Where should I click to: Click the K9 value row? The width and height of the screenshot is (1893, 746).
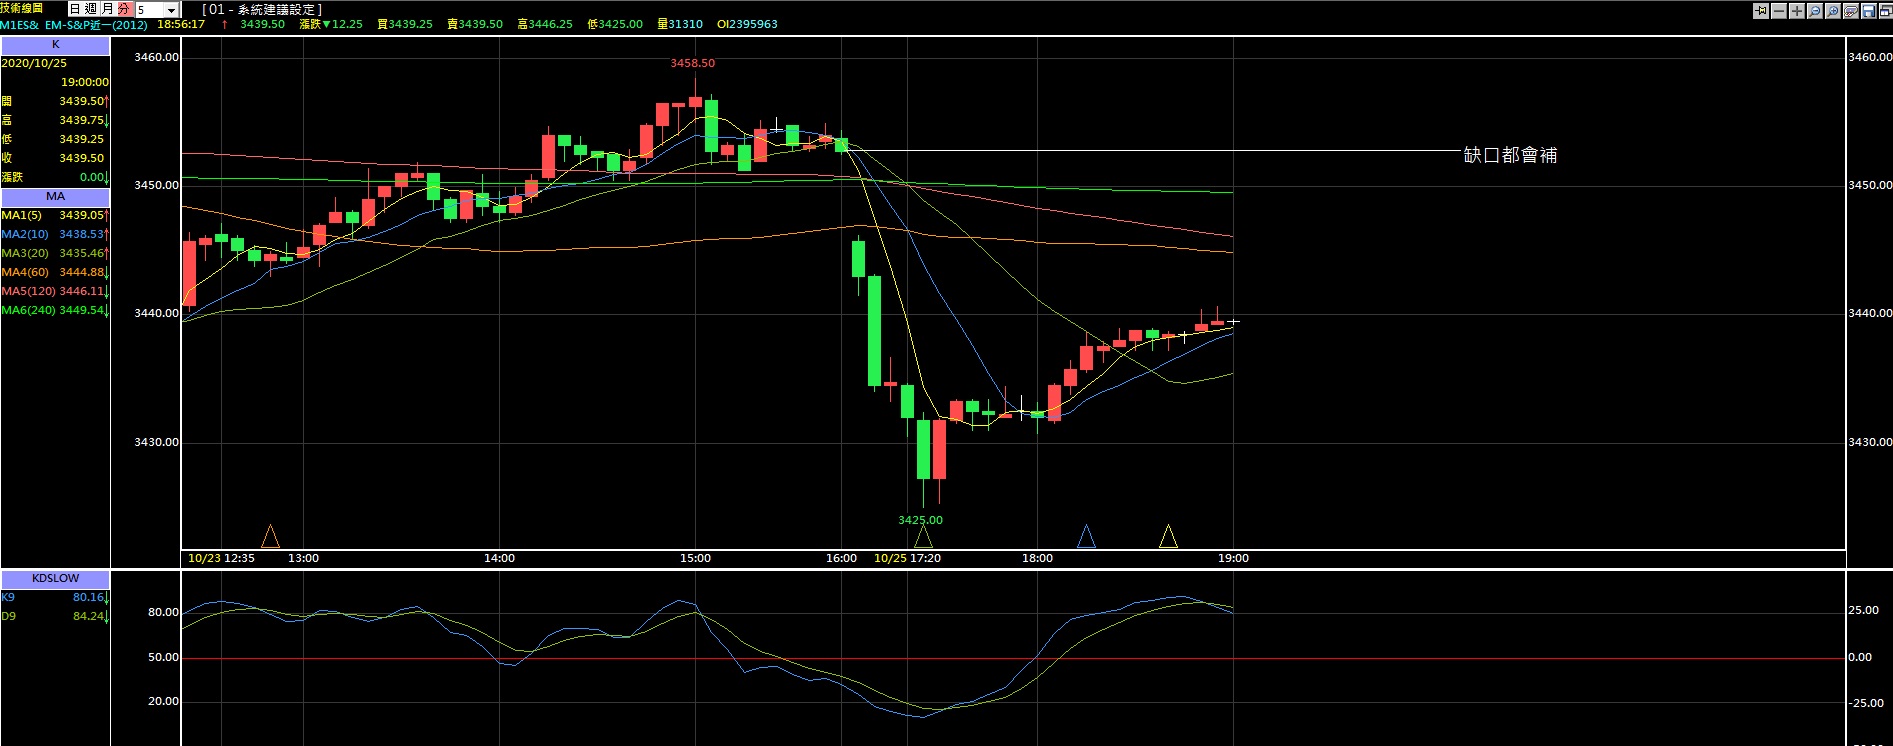click(55, 597)
